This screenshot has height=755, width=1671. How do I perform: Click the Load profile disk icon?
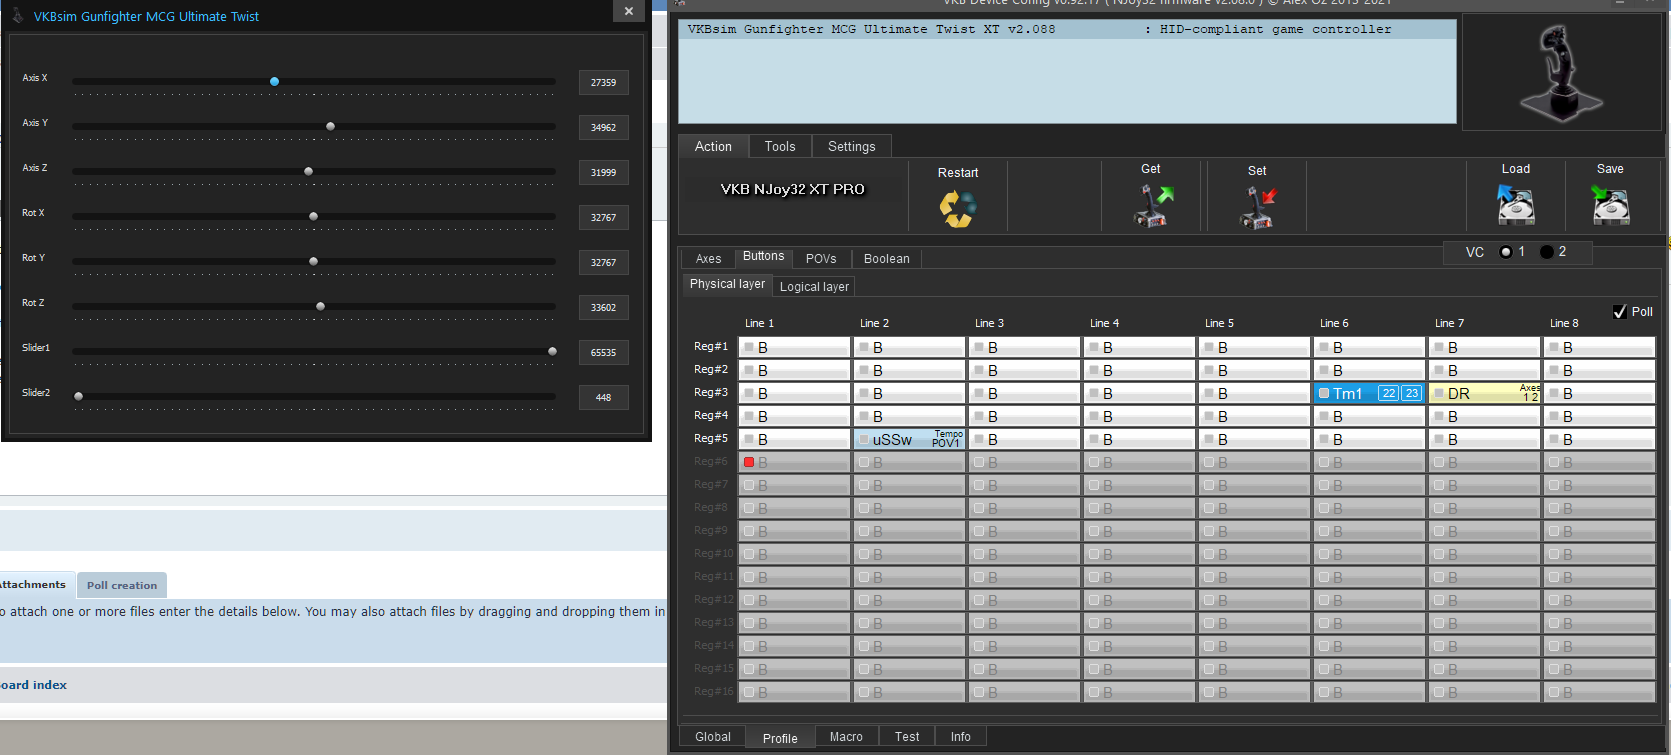(1516, 205)
